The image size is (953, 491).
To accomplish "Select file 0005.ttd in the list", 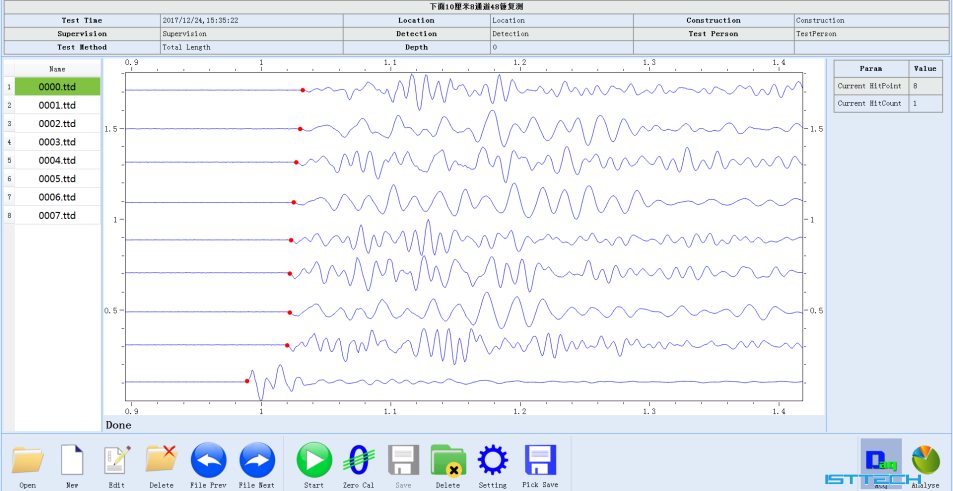I will click(x=57, y=179).
